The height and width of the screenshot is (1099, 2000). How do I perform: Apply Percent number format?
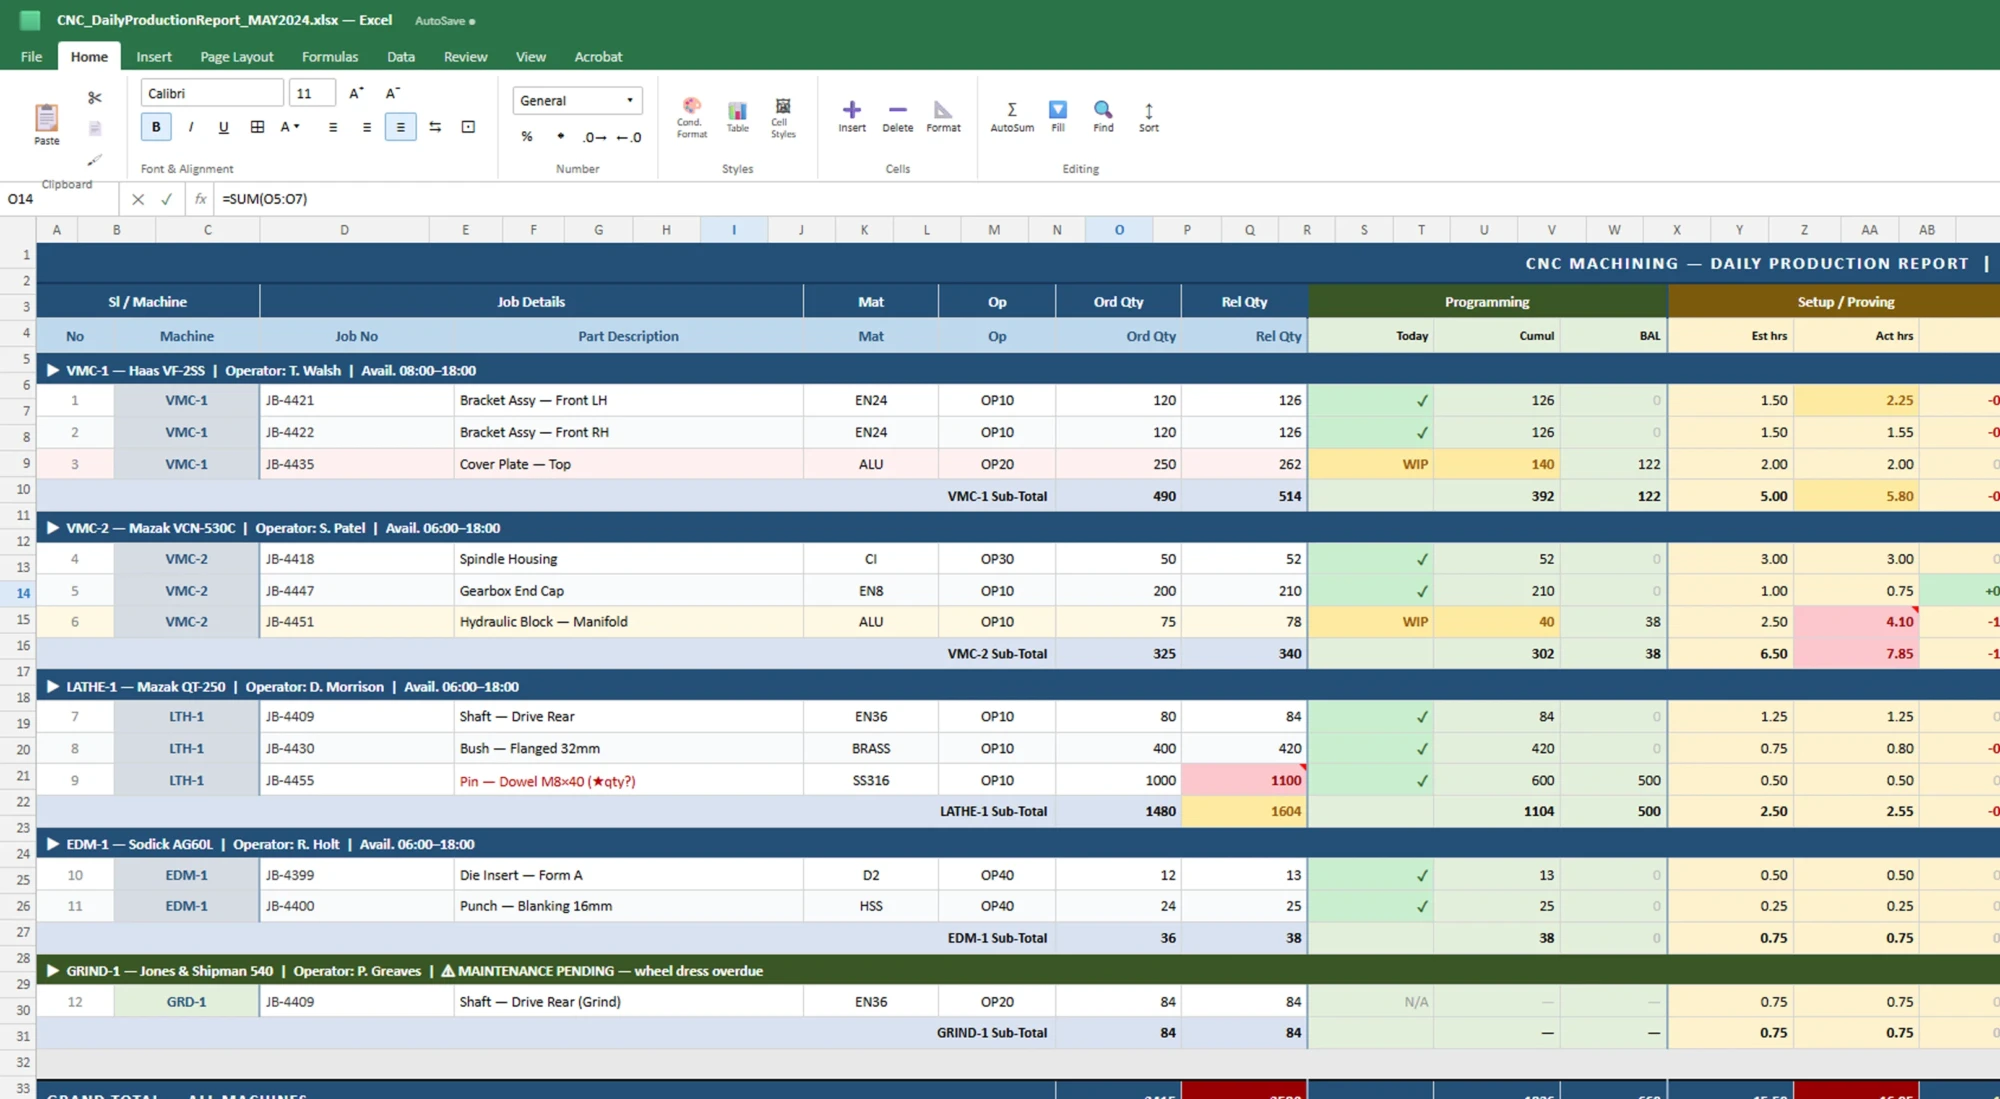527,137
